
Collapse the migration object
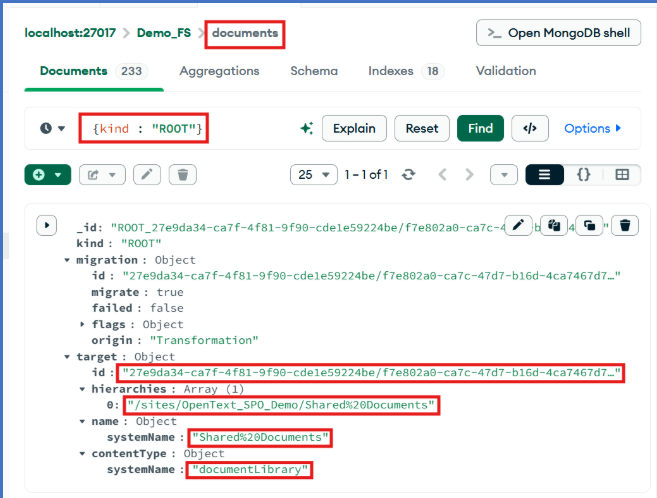(67, 260)
